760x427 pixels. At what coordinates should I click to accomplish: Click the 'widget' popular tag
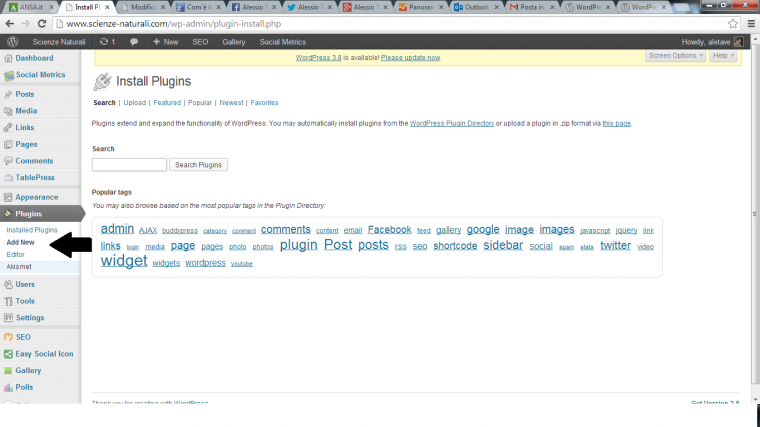click(124, 261)
